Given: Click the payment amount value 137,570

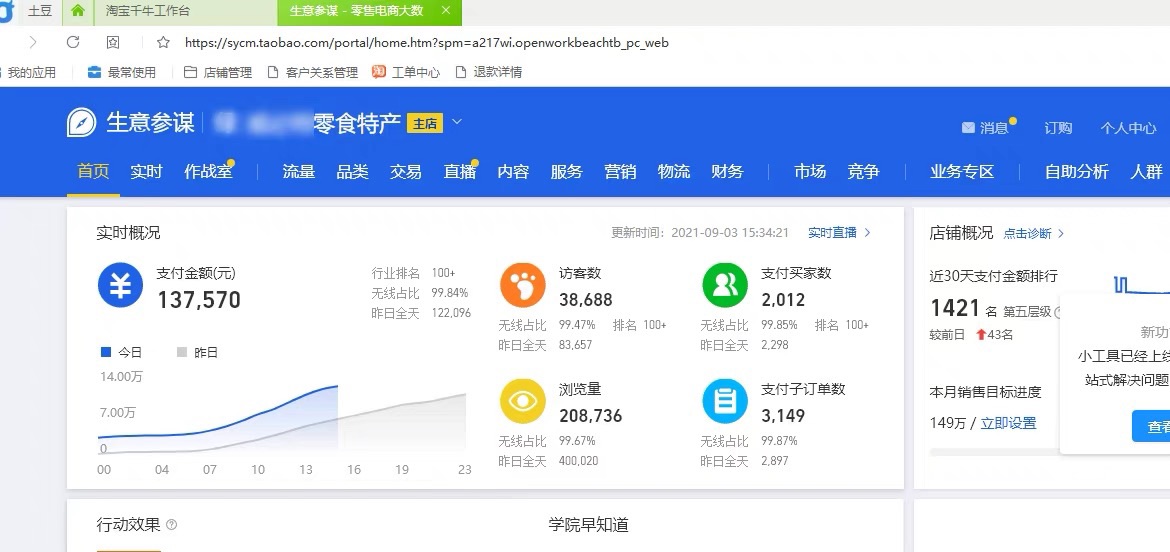Looking at the screenshot, I should coord(198,300).
